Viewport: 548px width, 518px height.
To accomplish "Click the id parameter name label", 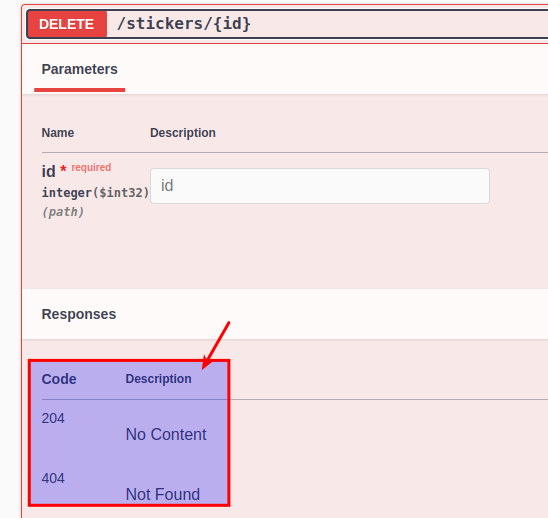I will point(49,172).
